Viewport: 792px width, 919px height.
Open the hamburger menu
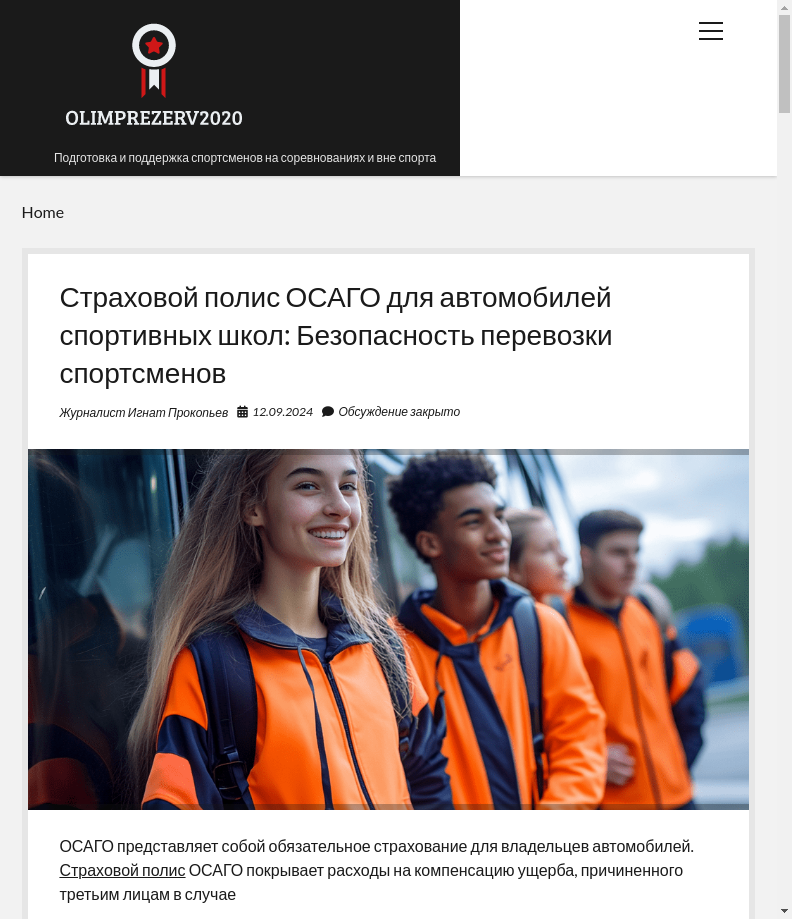tap(711, 30)
